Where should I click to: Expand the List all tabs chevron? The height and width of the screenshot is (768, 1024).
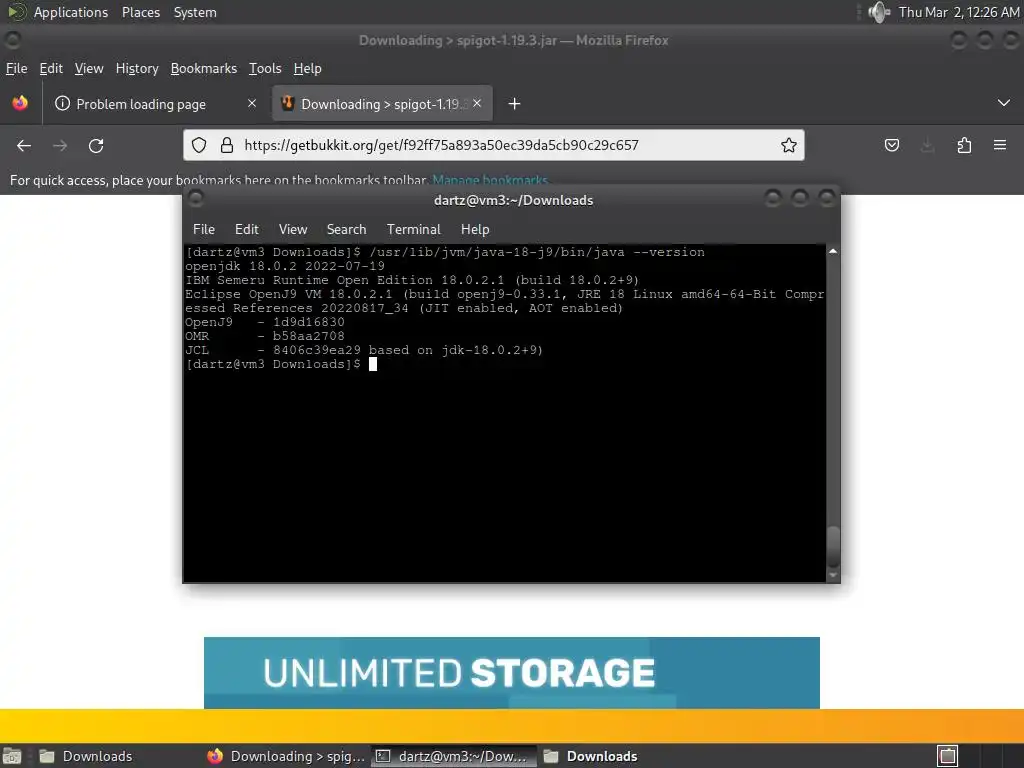pyautogui.click(x=1004, y=103)
